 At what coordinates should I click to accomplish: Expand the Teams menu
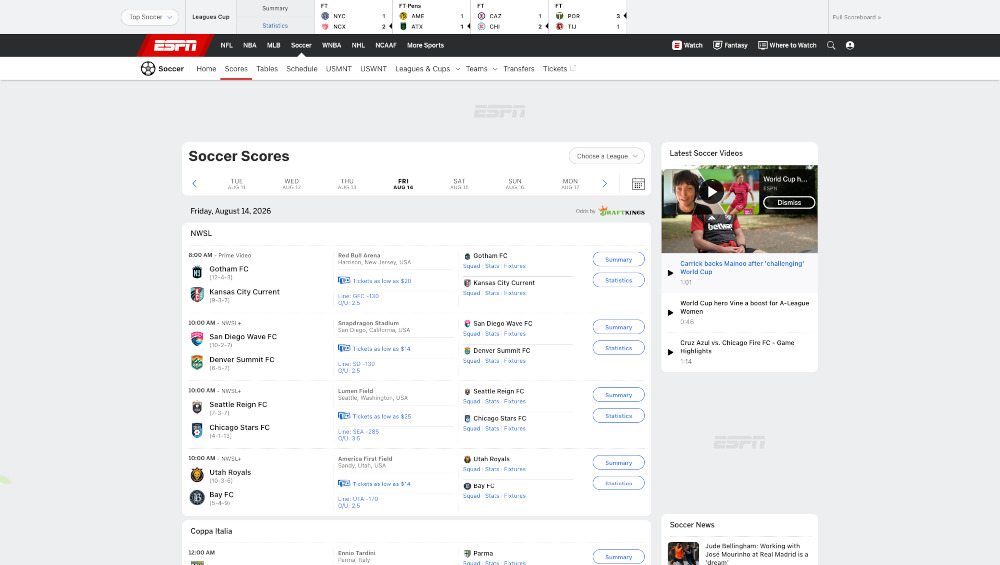tap(481, 69)
